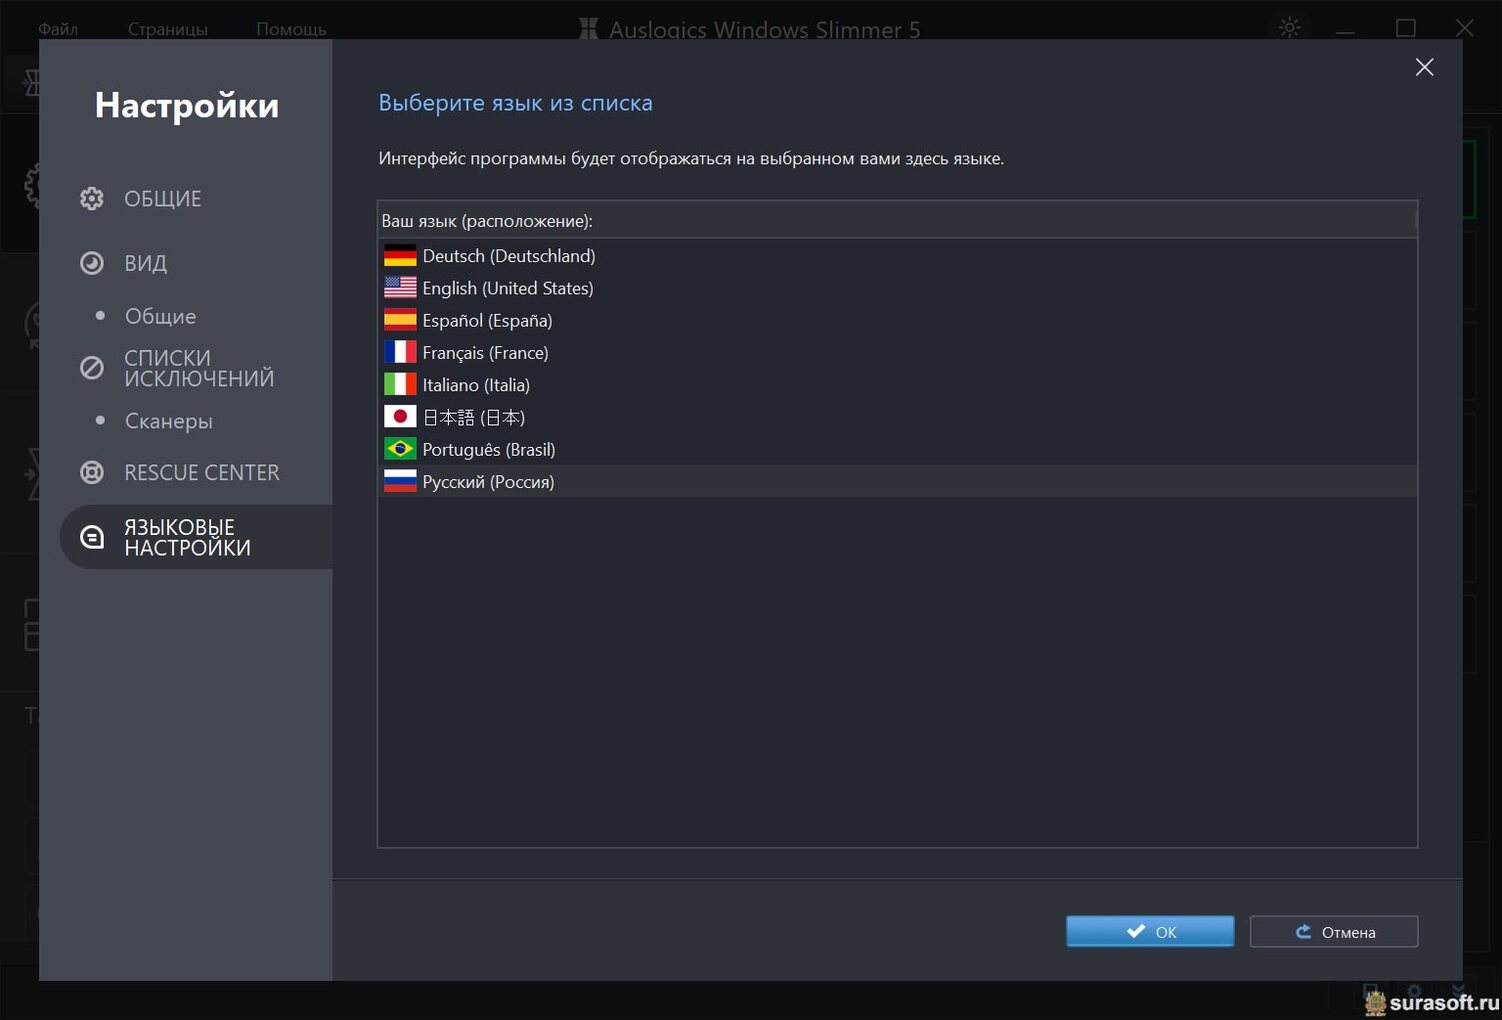Open the RESCUE CENTER section
Image resolution: width=1502 pixels, height=1020 pixels.
pos(202,472)
